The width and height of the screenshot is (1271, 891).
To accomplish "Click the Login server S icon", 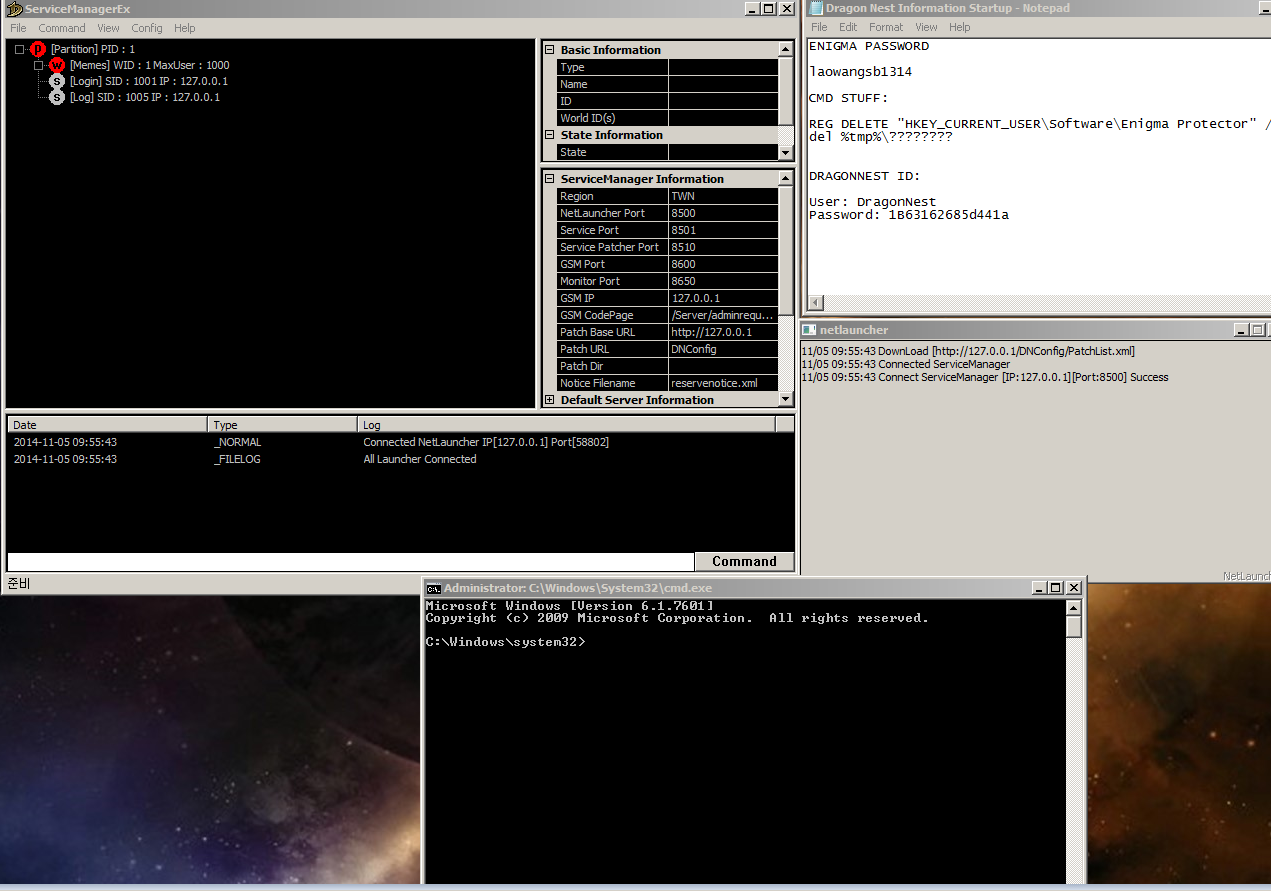I will 57,81.
